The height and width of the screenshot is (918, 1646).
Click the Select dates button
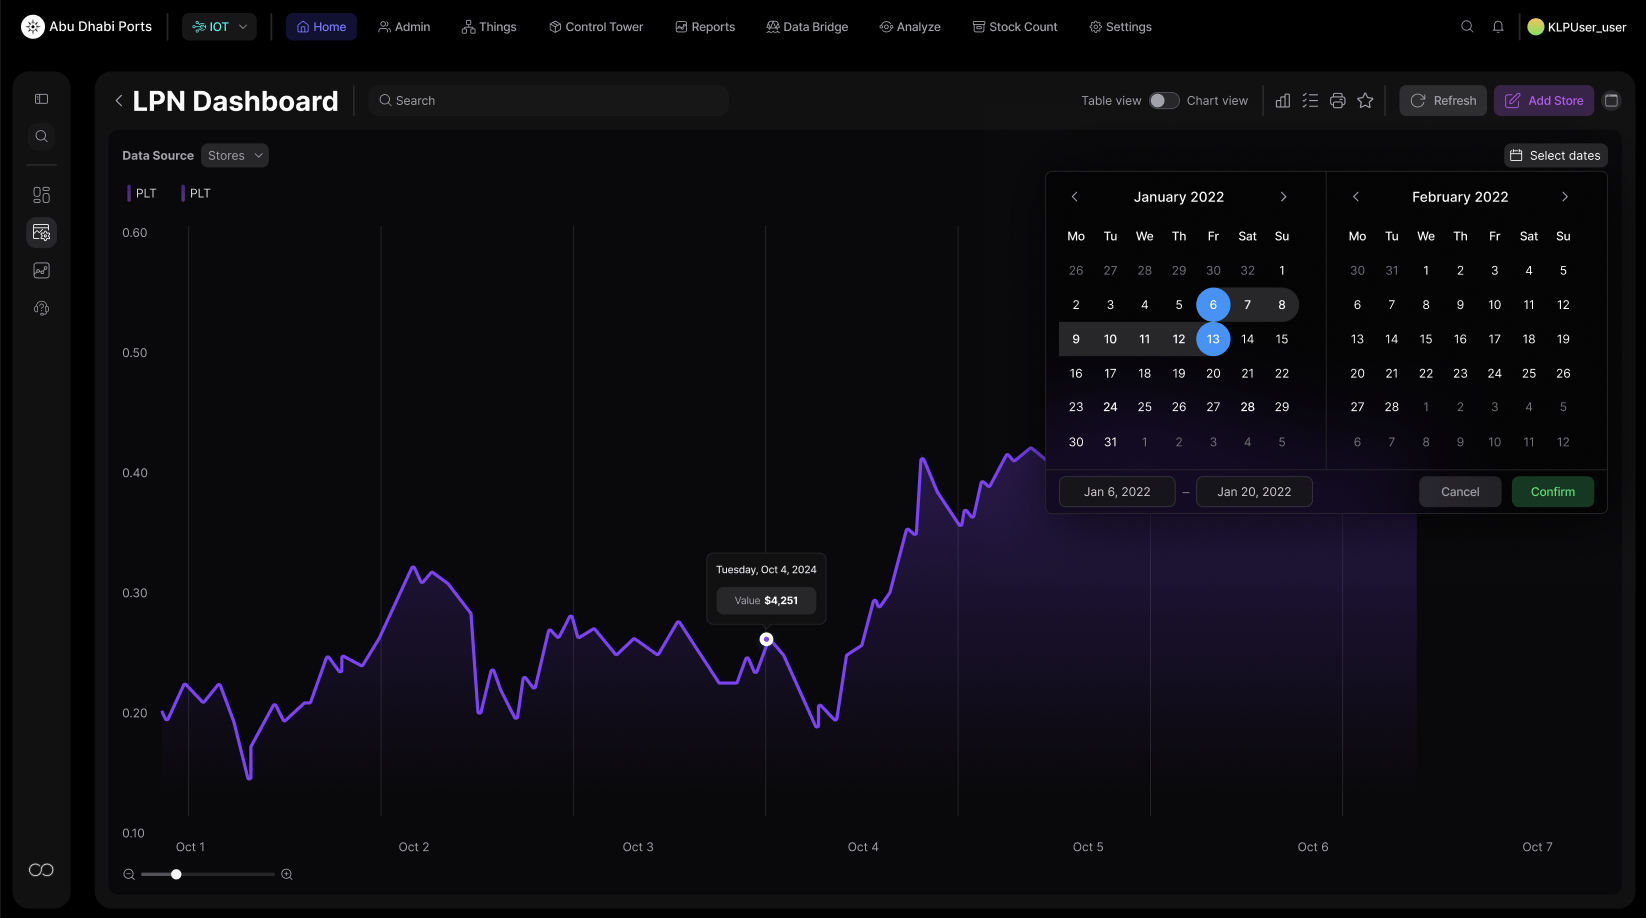(x=1556, y=155)
